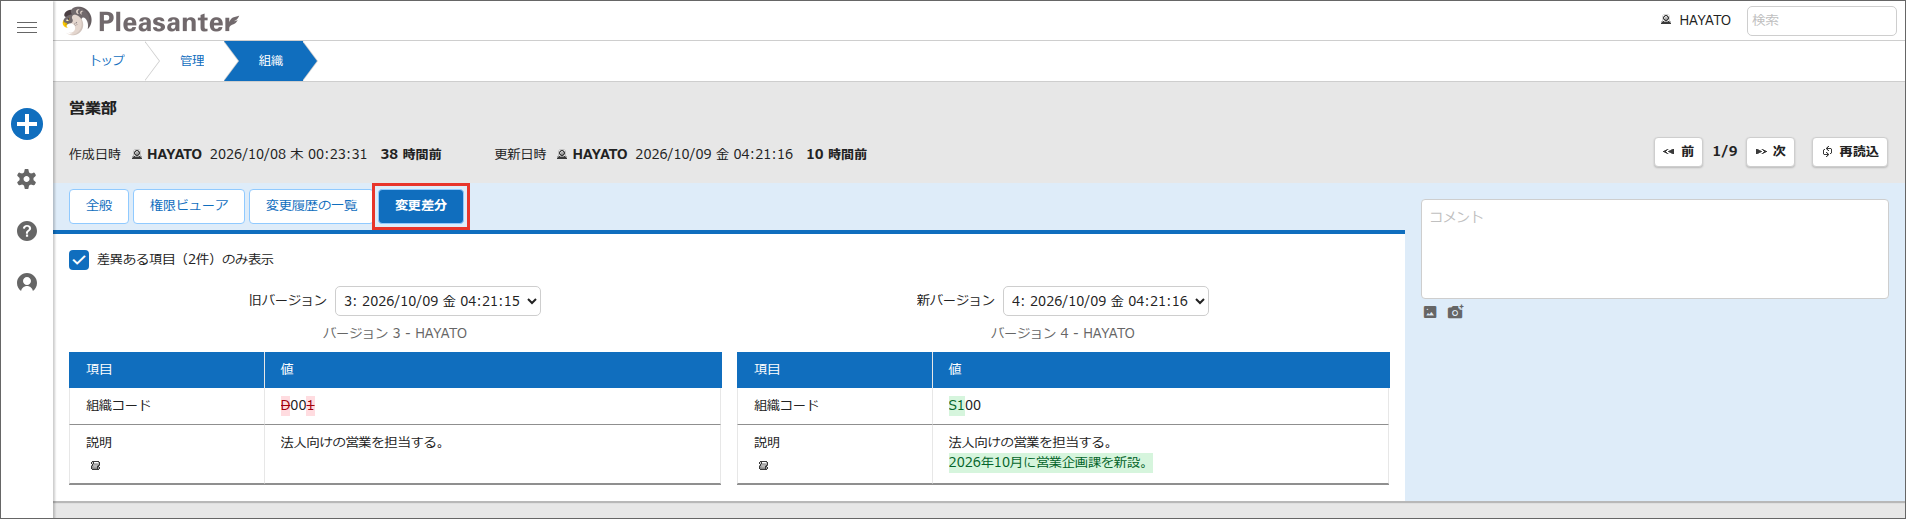This screenshot has width=1906, height=519.
Task: Click the 前 previous record button
Action: pyautogui.click(x=1678, y=152)
